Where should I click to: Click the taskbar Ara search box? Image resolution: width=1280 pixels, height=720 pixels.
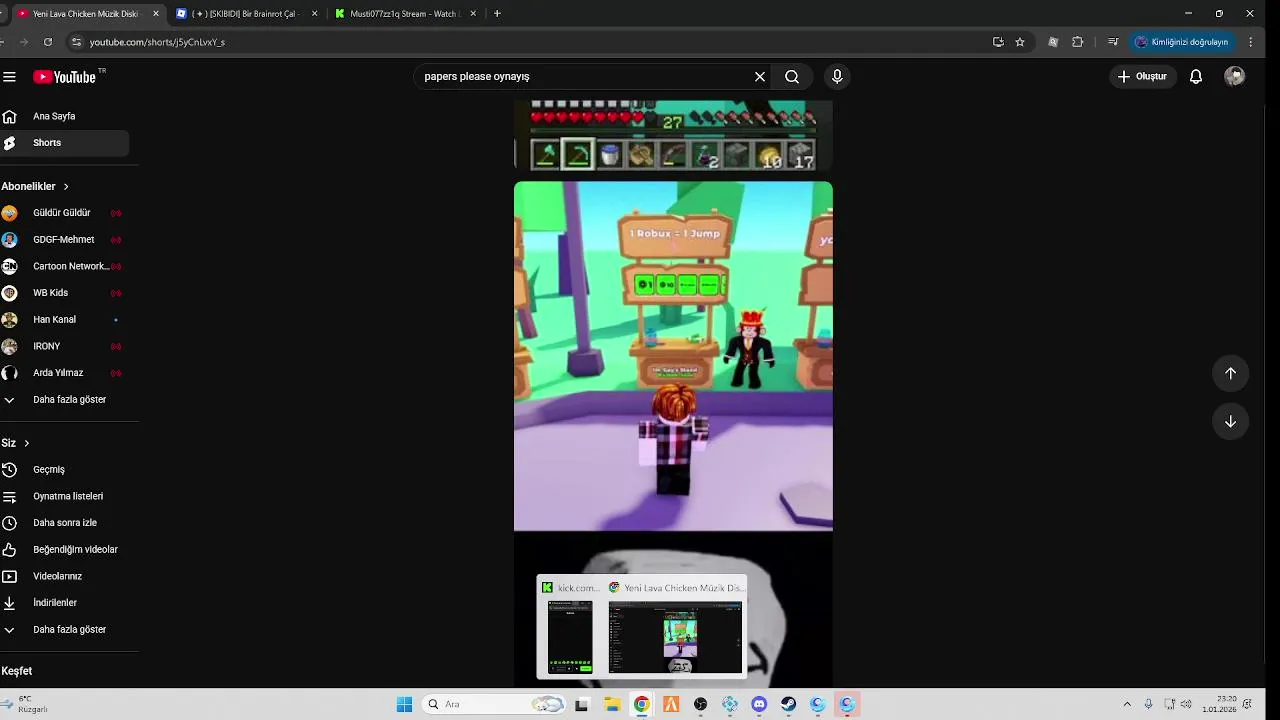[x=494, y=704]
